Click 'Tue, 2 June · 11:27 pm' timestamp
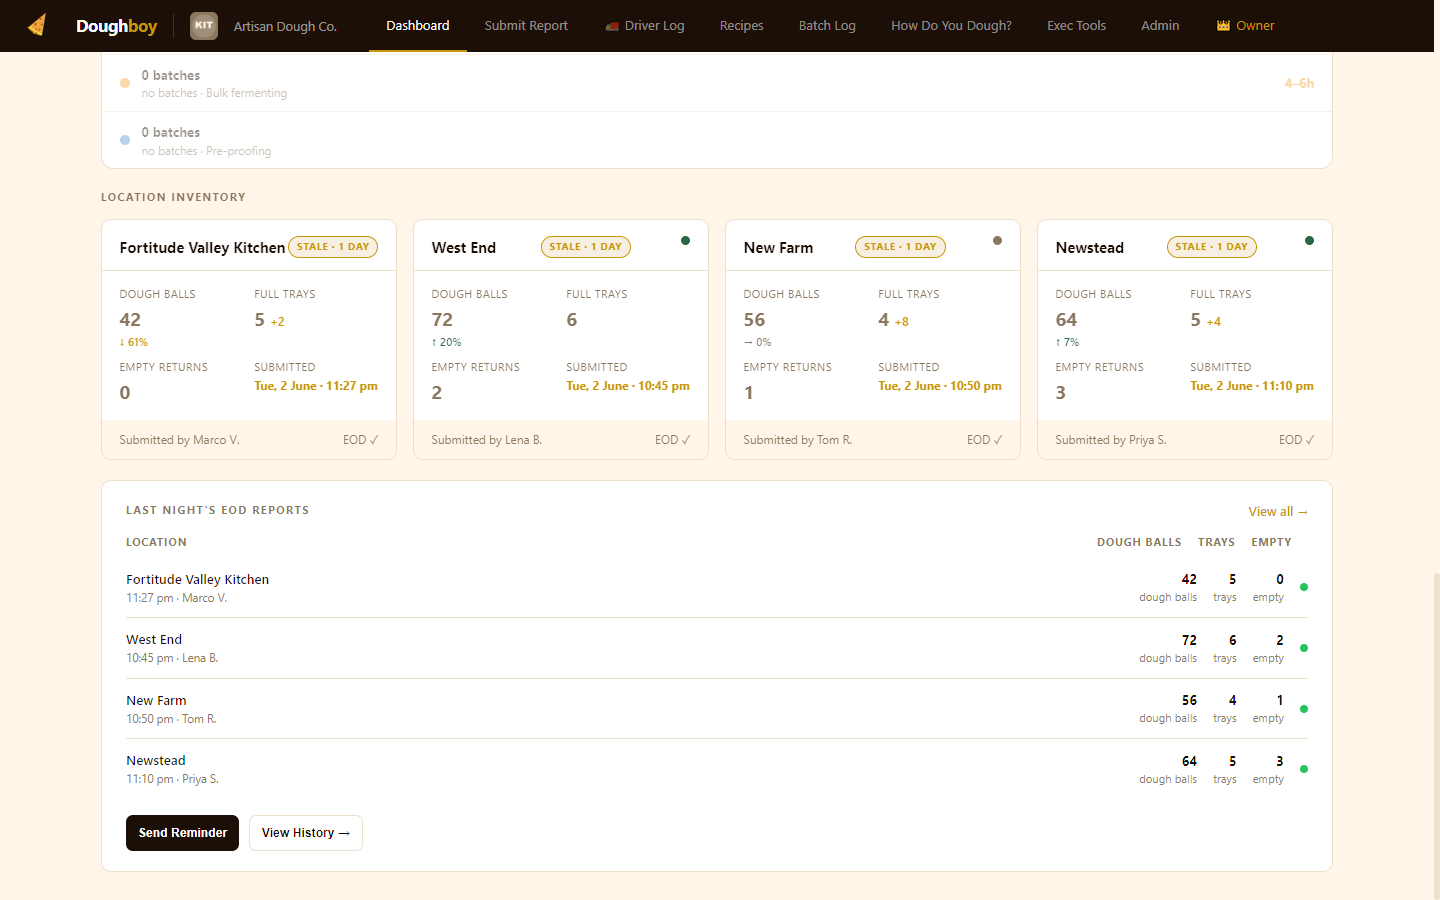 tap(316, 386)
